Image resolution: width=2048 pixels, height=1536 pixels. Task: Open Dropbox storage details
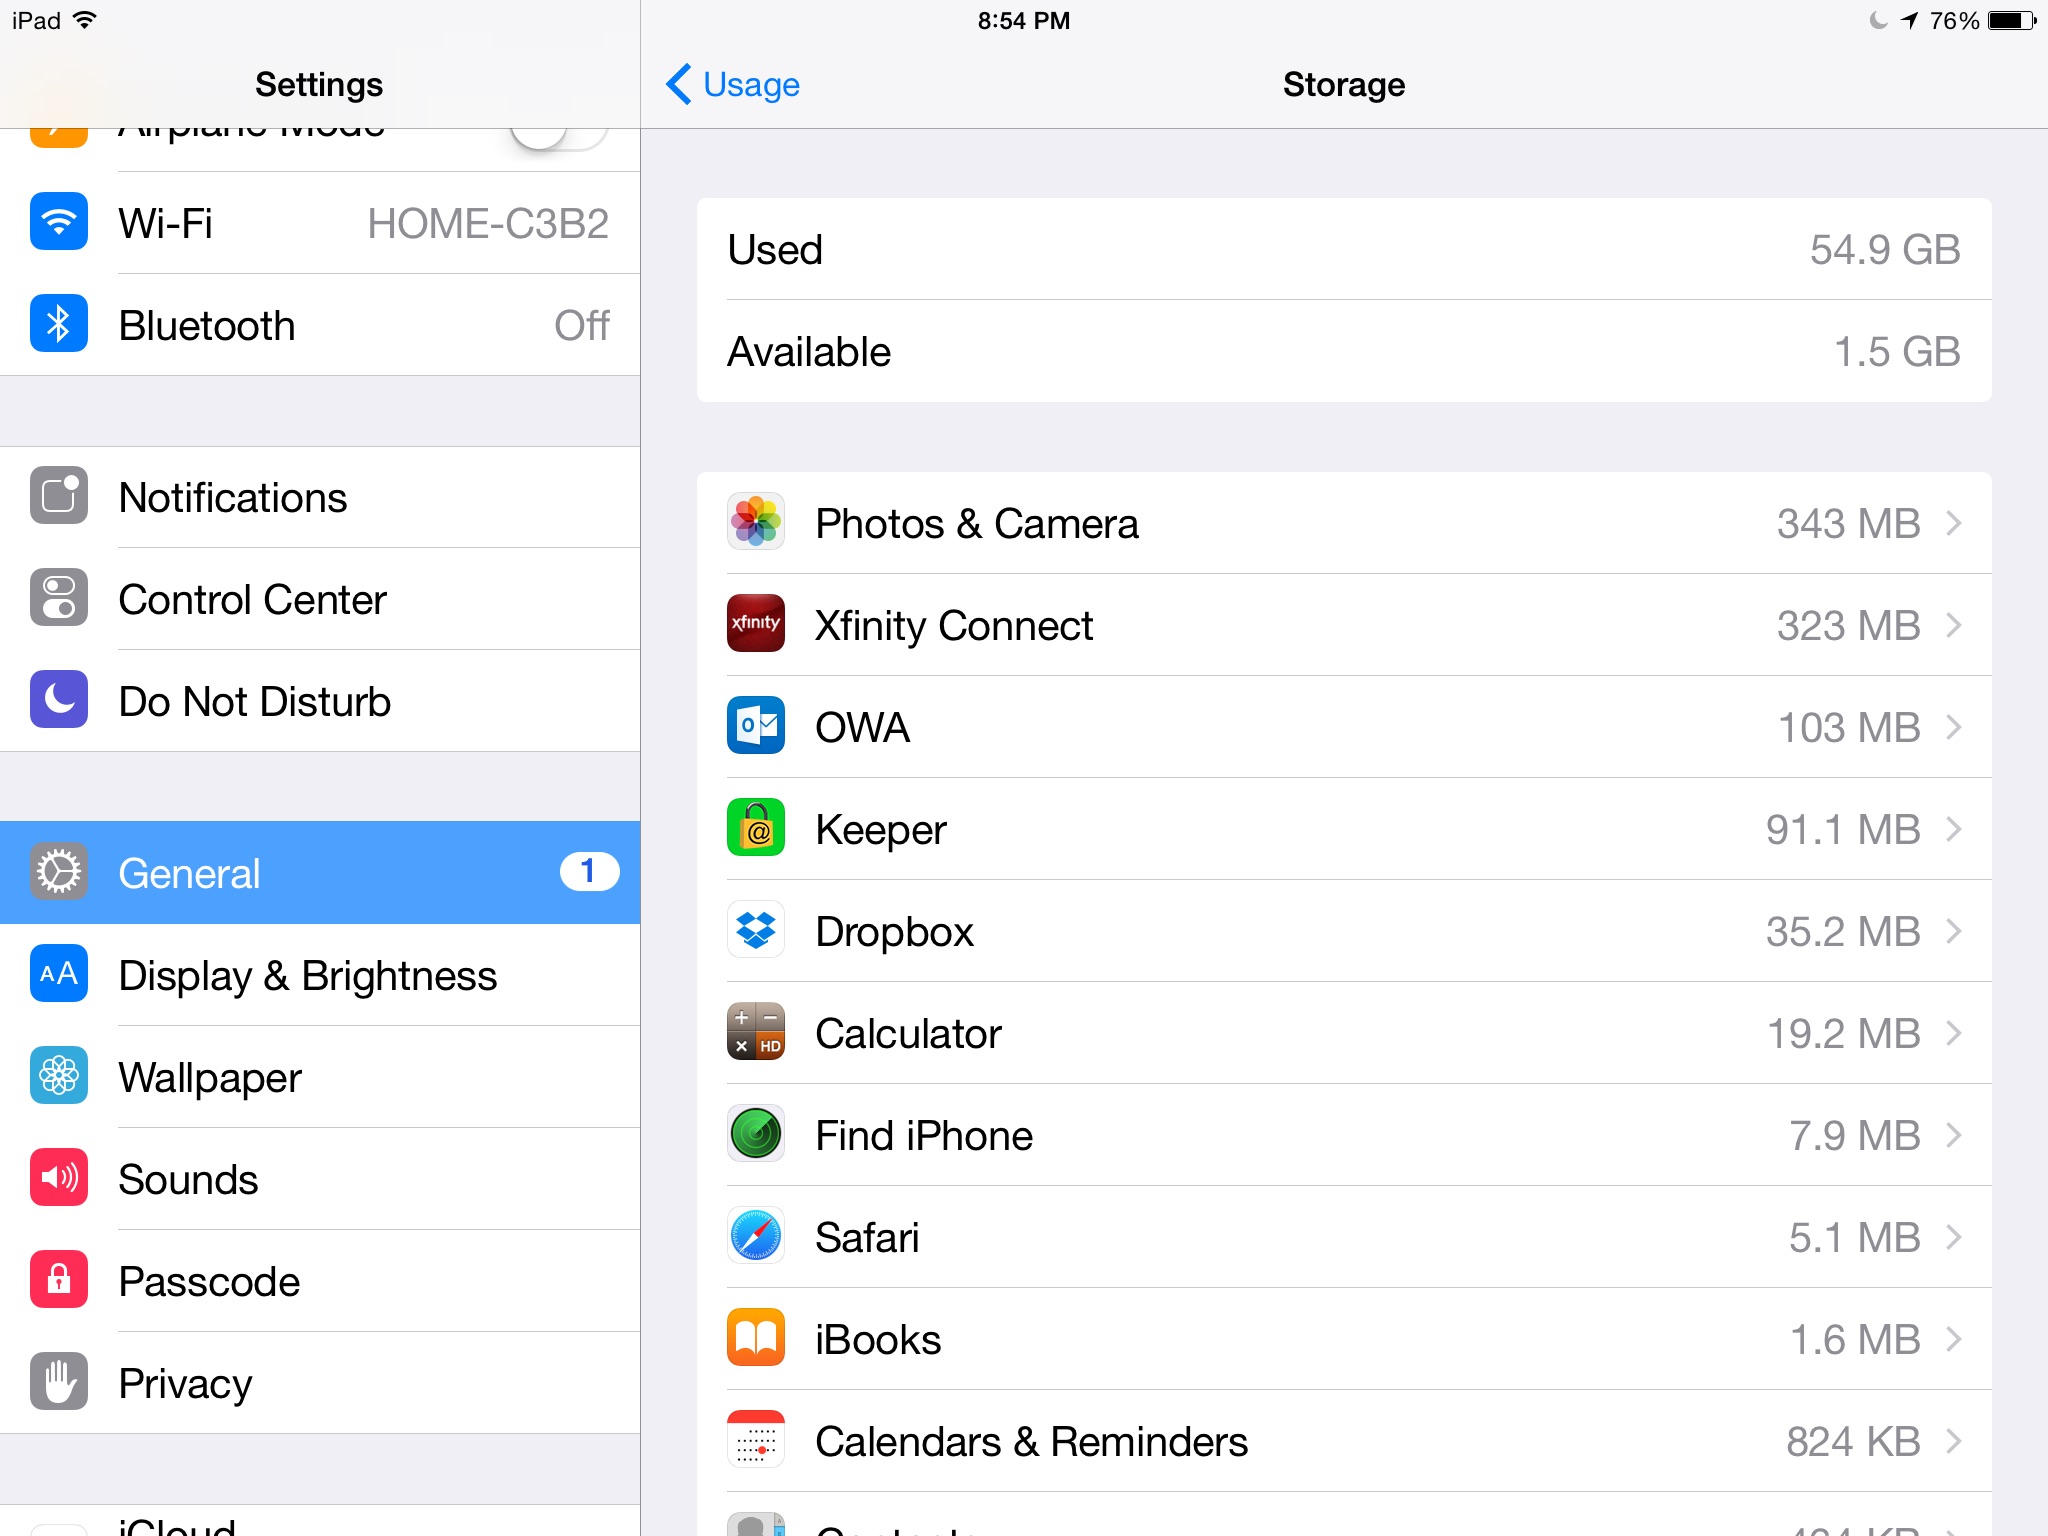tap(1347, 931)
